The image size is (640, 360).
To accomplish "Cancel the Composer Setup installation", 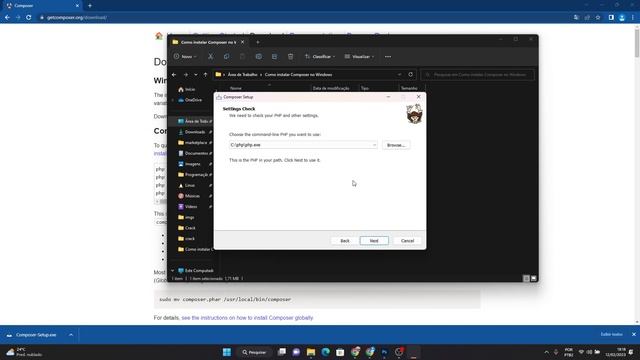I will (x=407, y=241).
